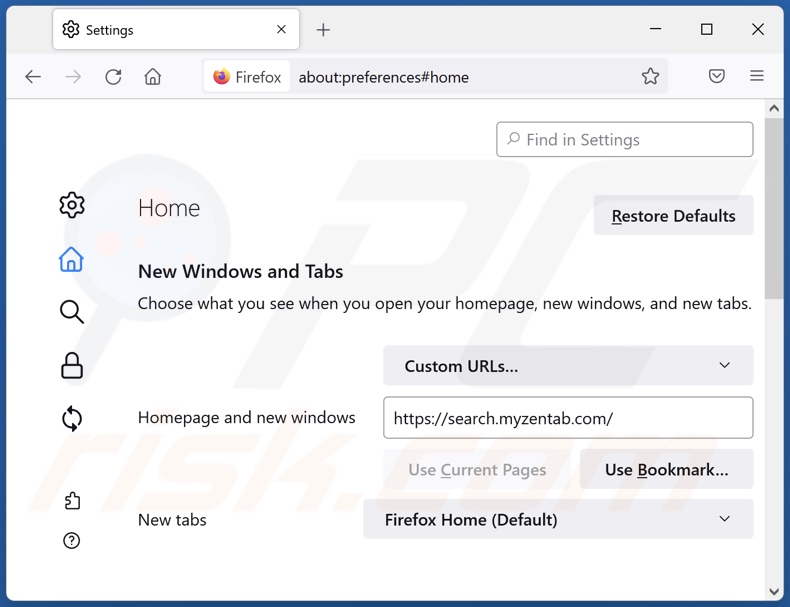Open the Pocket save icon
This screenshot has height=607, width=790.
click(717, 77)
